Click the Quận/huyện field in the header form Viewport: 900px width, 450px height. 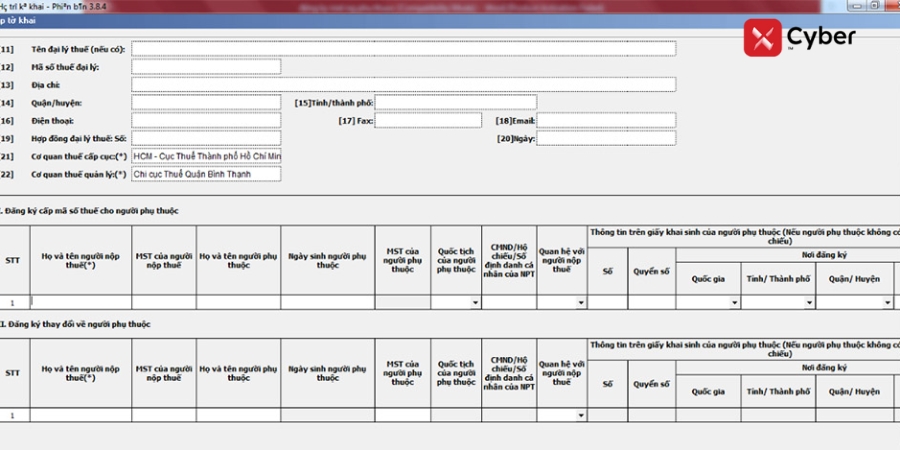[x=206, y=102]
